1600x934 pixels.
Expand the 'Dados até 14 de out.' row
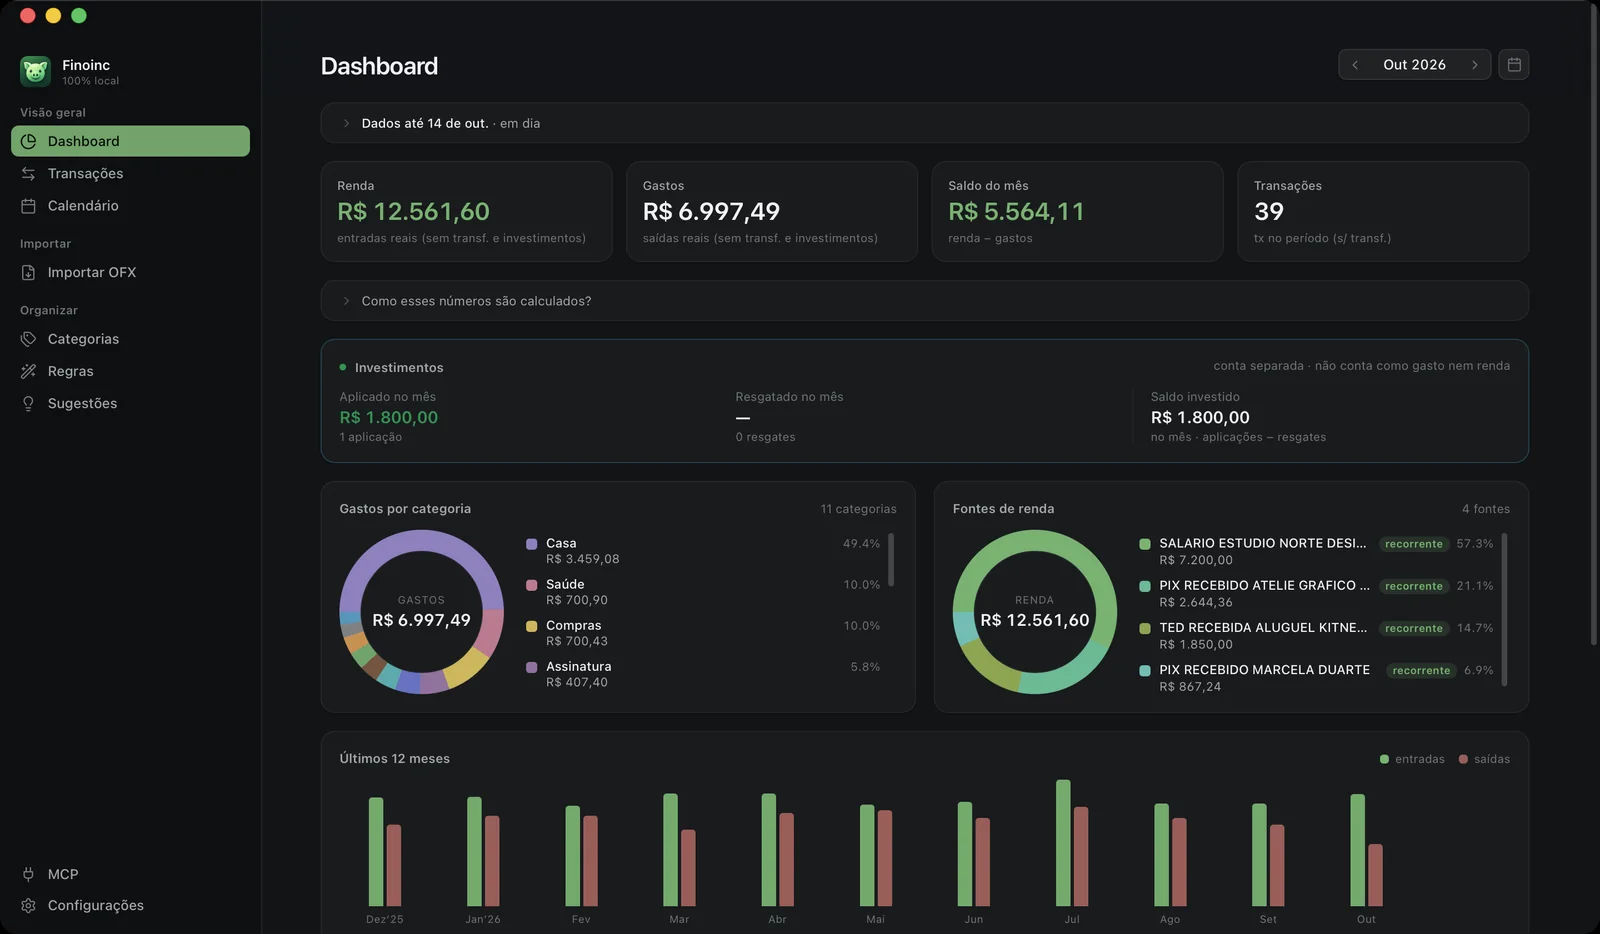pos(924,123)
